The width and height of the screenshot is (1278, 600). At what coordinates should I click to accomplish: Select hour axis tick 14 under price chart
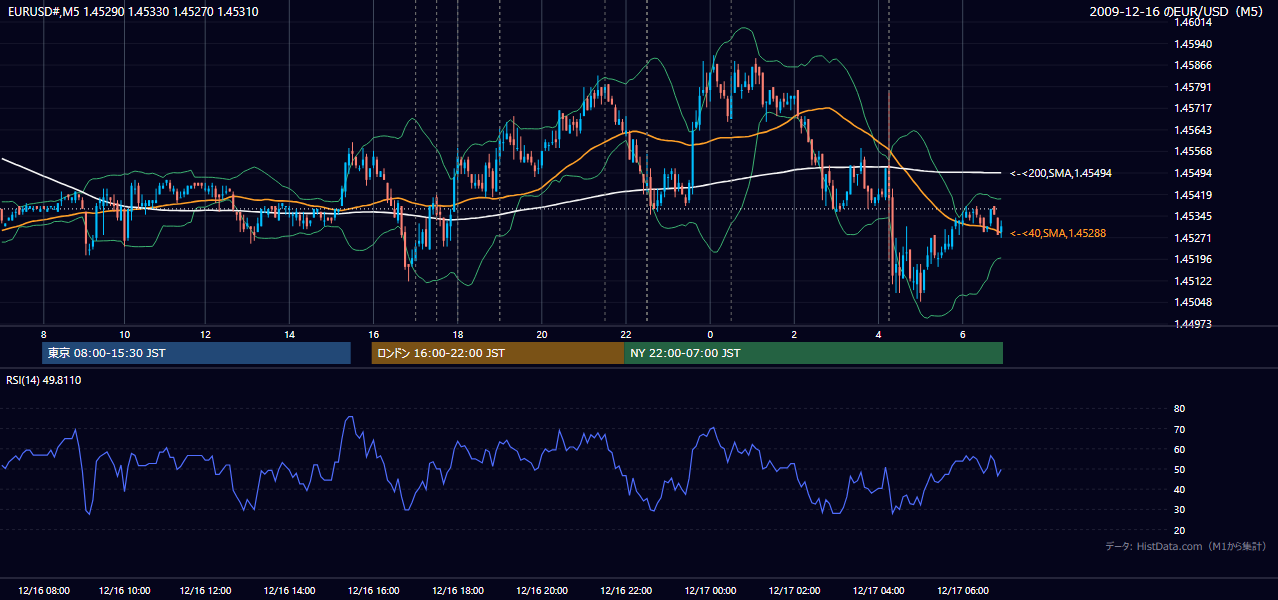(x=289, y=334)
